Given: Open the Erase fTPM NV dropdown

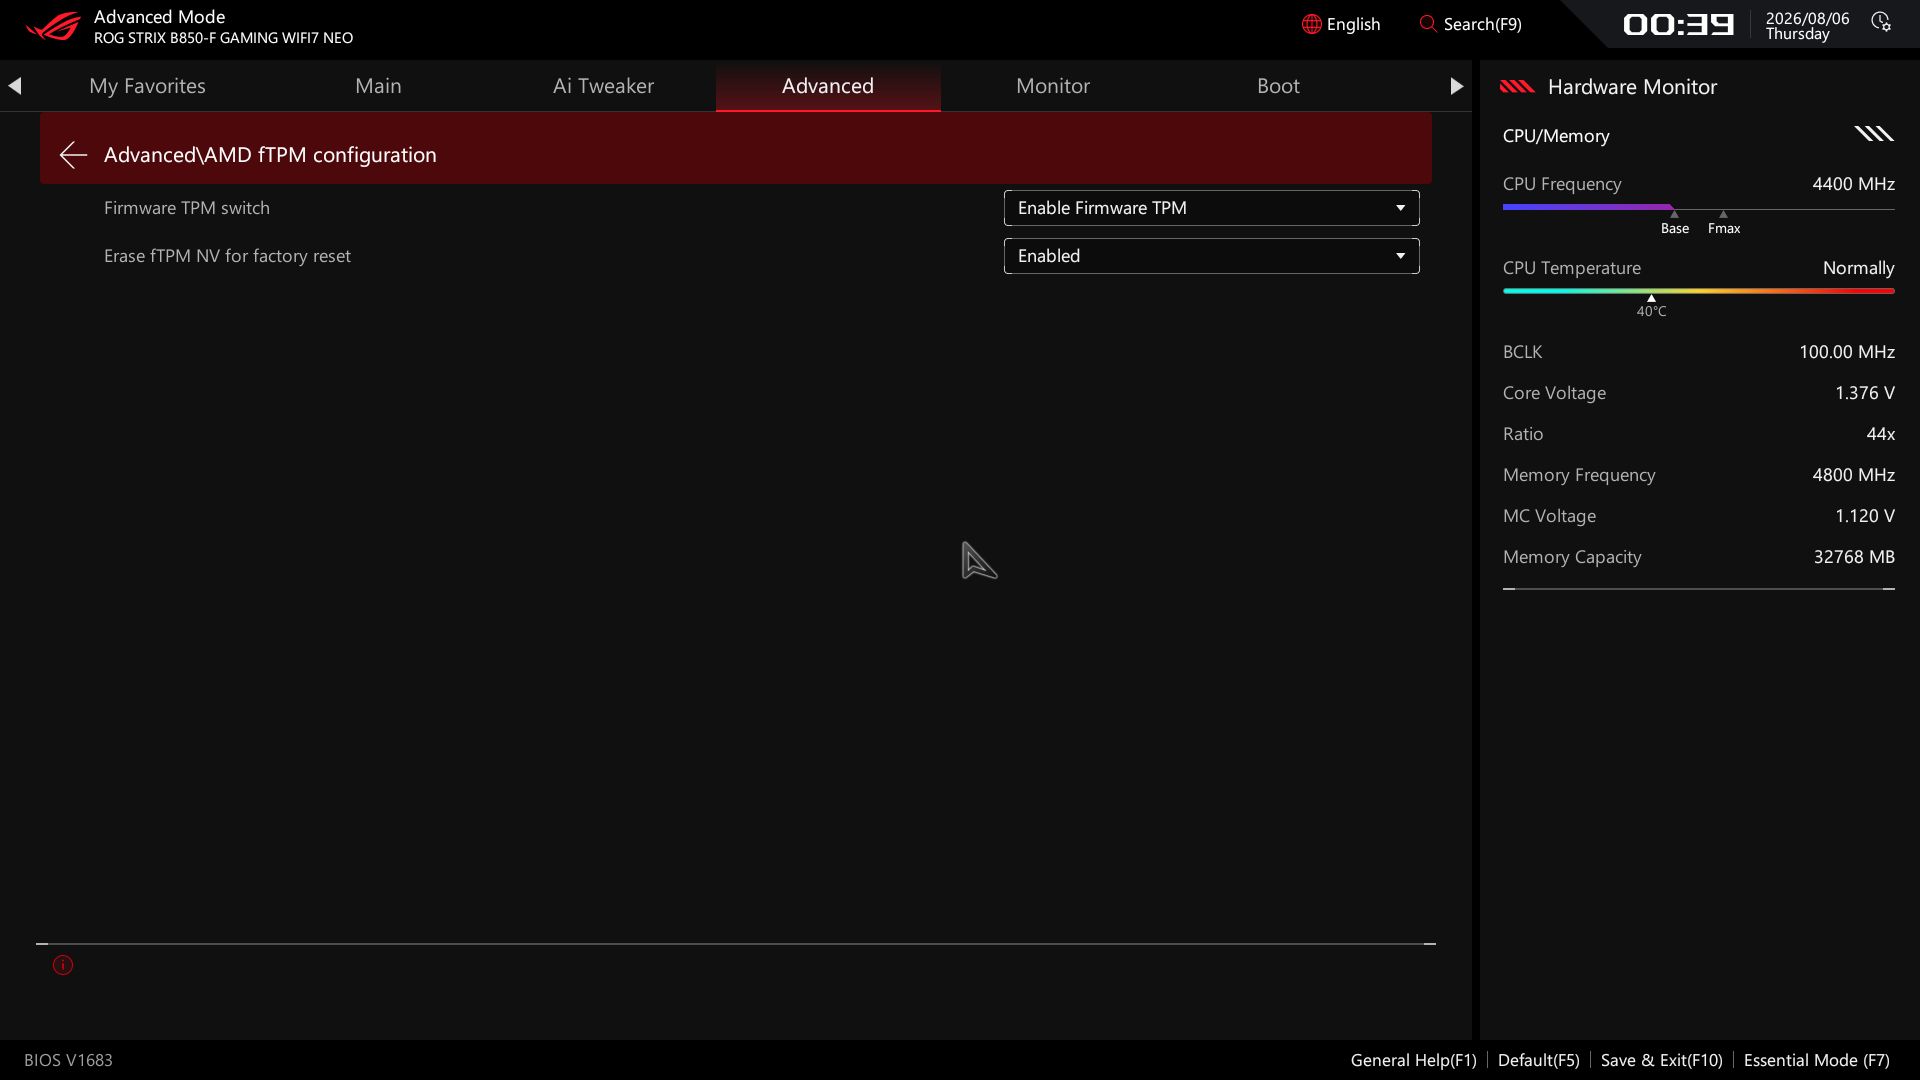Looking at the screenshot, I should click(1211, 256).
